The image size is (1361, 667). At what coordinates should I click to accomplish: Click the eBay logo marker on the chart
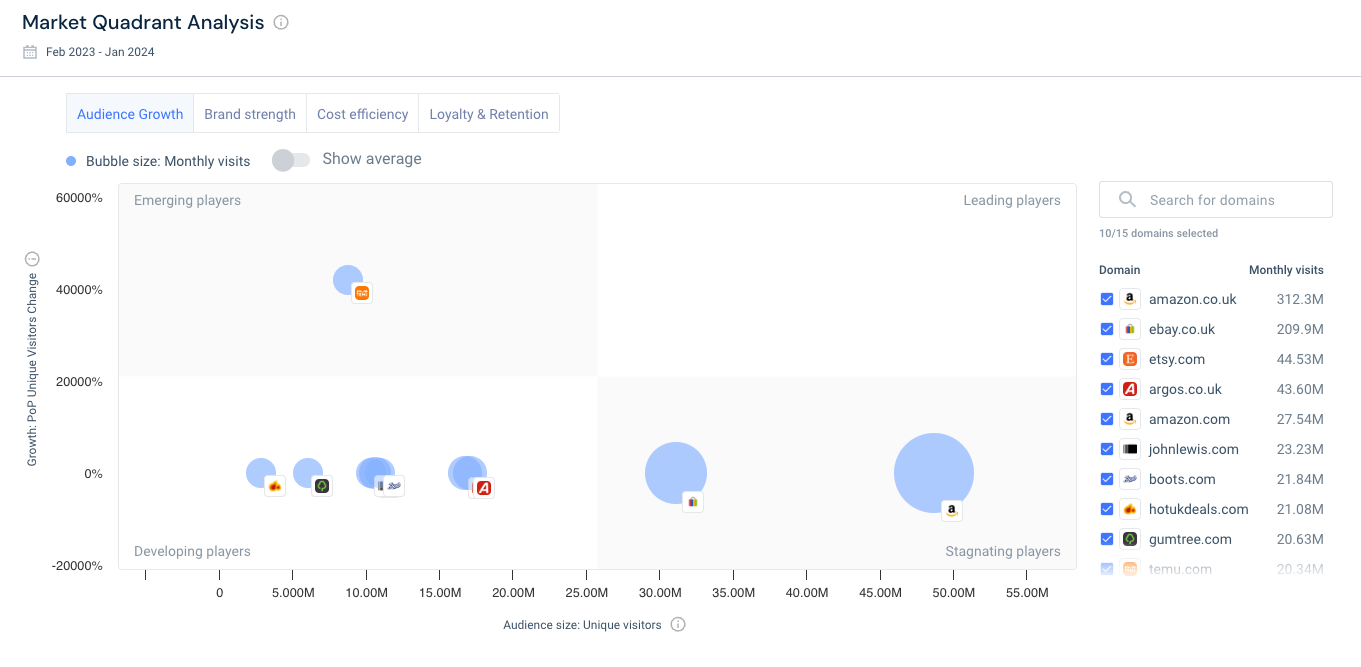[693, 501]
